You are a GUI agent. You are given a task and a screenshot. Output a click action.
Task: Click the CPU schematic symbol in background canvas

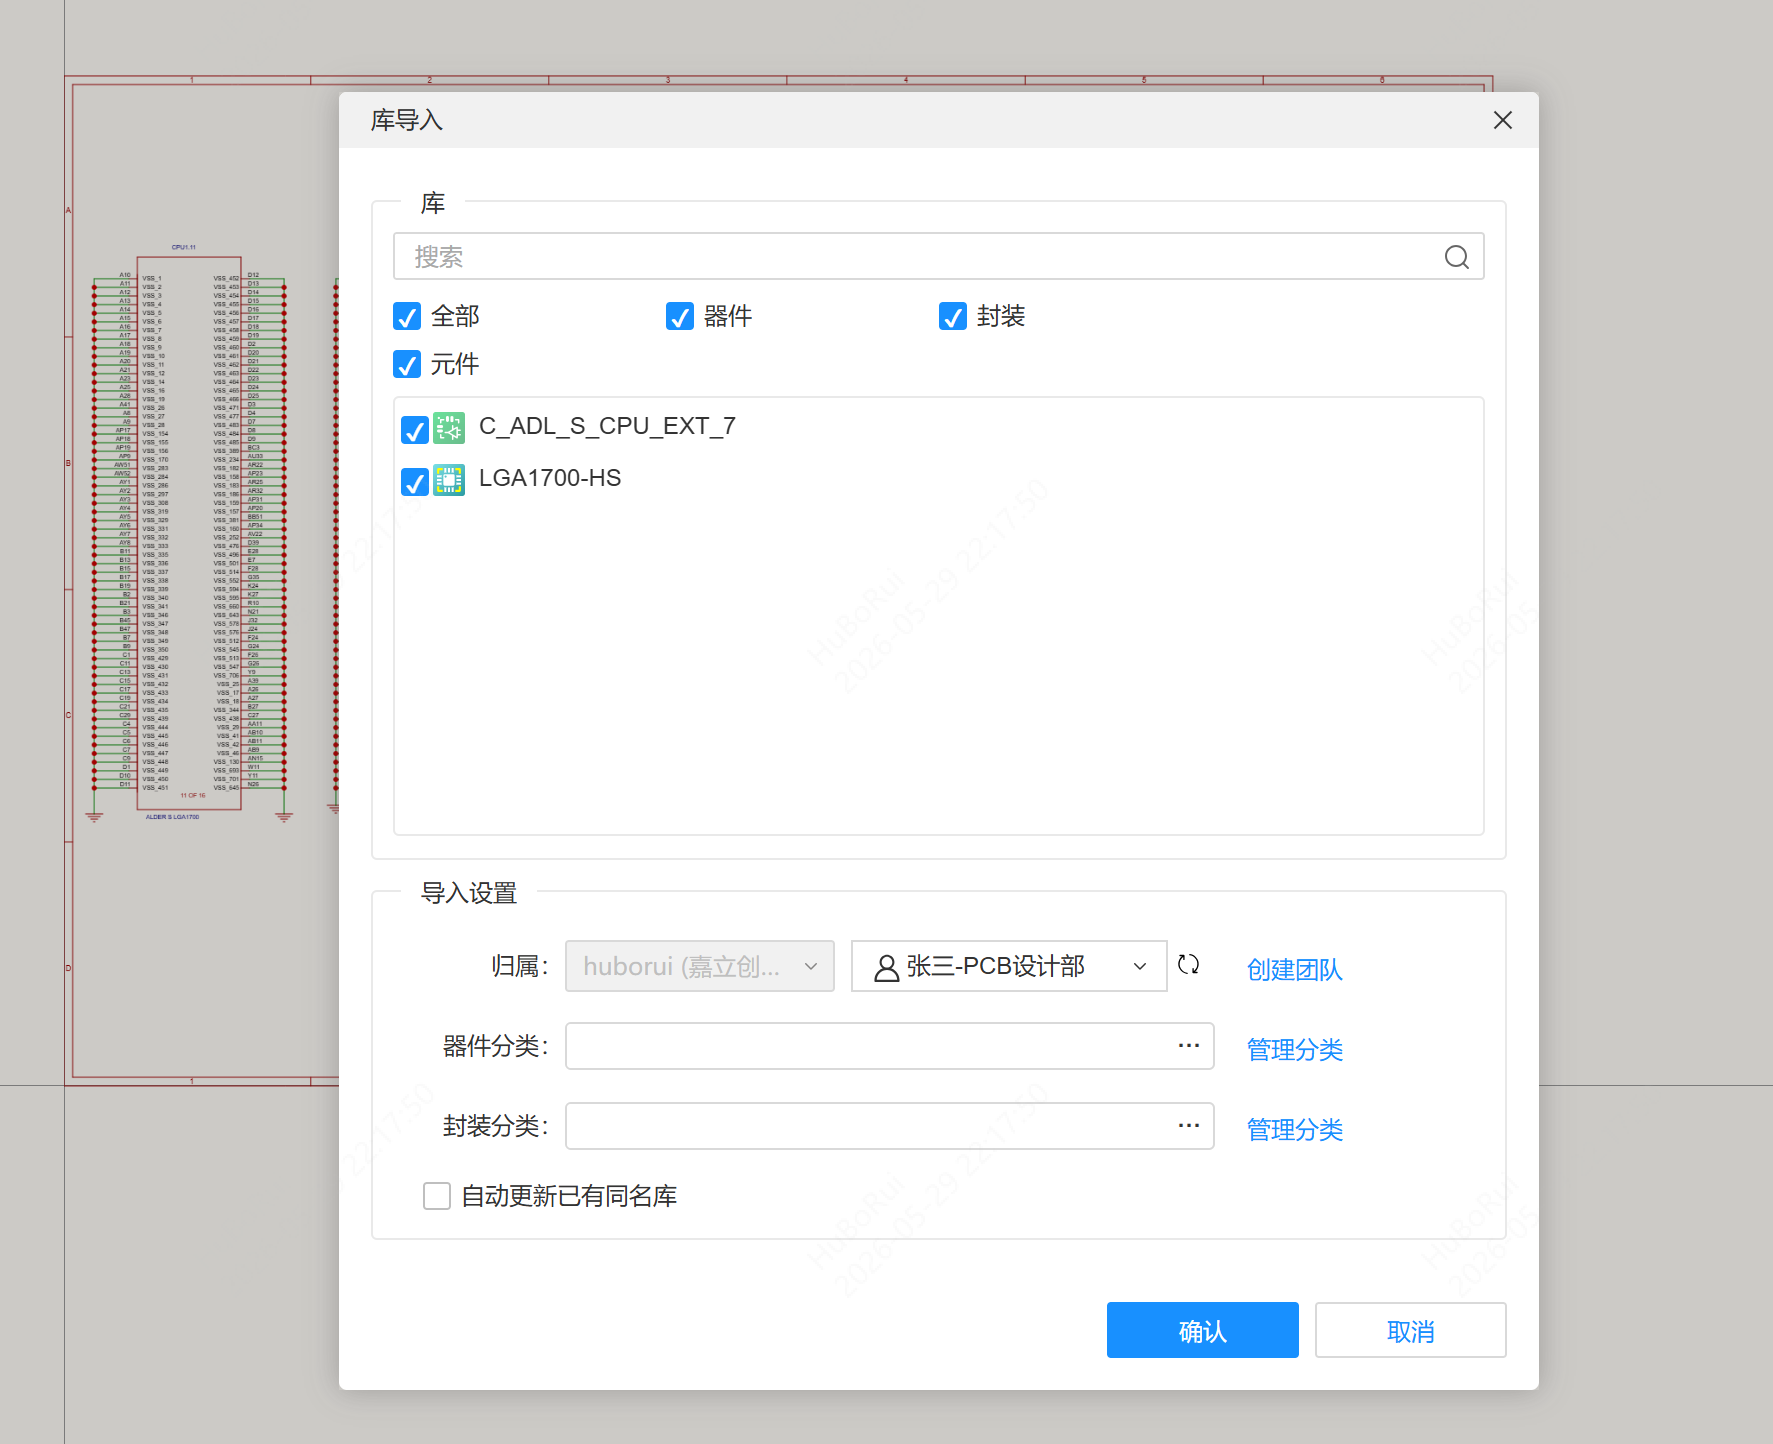[x=189, y=532]
